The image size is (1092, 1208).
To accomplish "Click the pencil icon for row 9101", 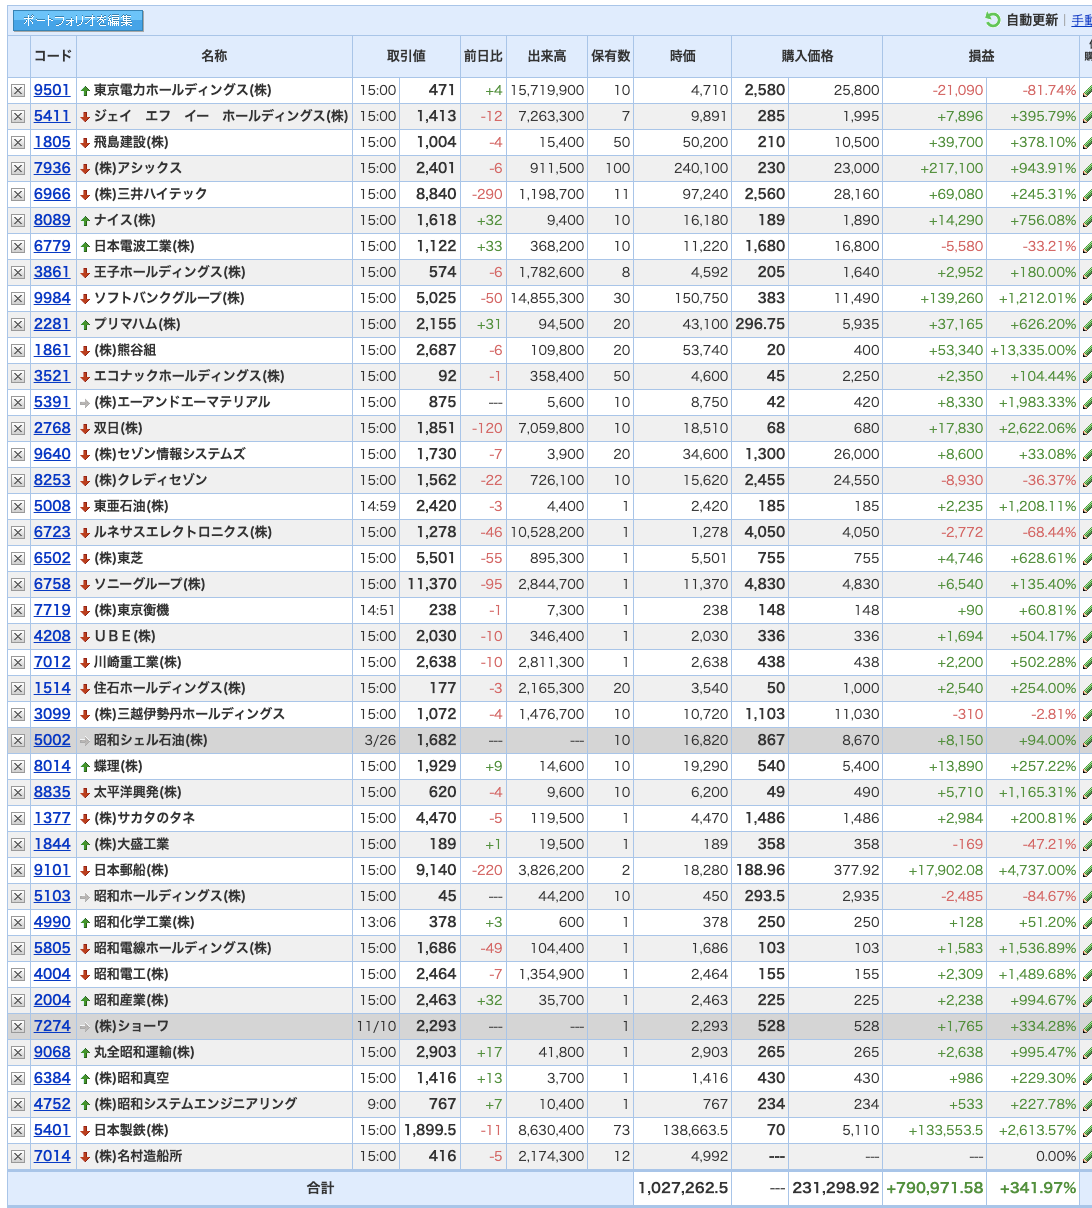I will point(1087,870).
